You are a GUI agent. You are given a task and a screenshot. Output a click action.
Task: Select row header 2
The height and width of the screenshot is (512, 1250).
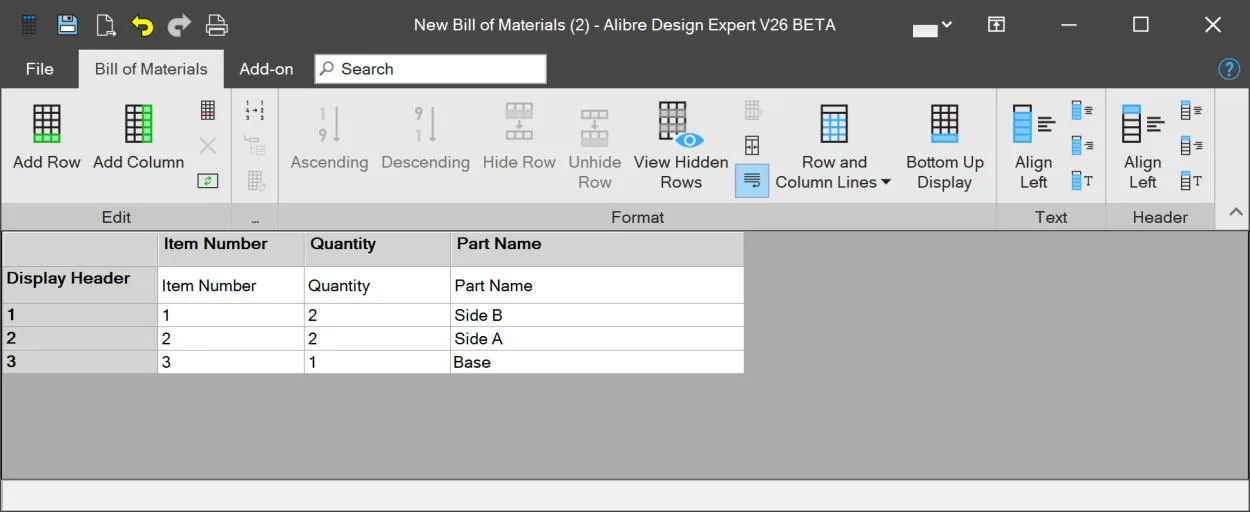(x=79, y=338)
